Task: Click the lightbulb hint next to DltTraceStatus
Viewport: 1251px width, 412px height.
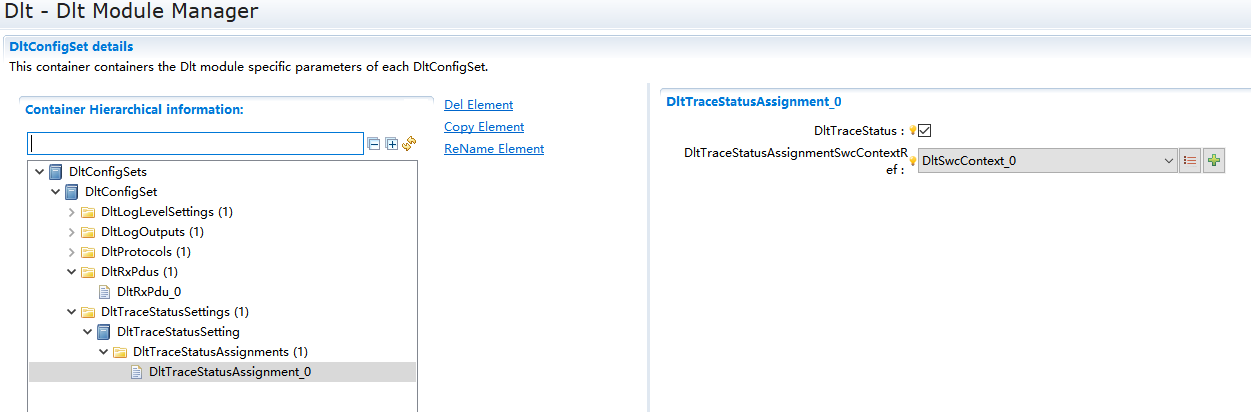Action: pos(912,131)
